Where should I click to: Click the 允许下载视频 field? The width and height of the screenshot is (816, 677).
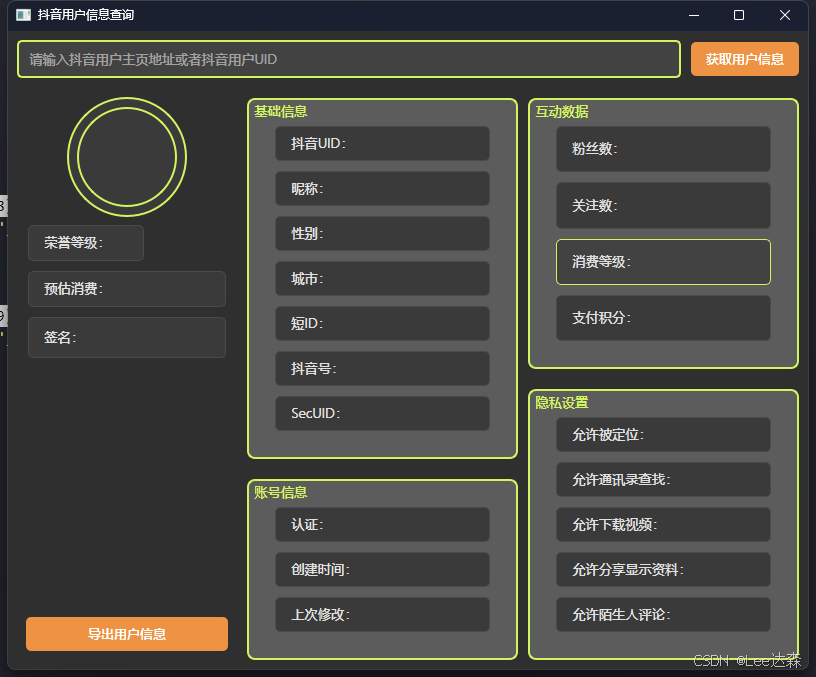[664, 525]
